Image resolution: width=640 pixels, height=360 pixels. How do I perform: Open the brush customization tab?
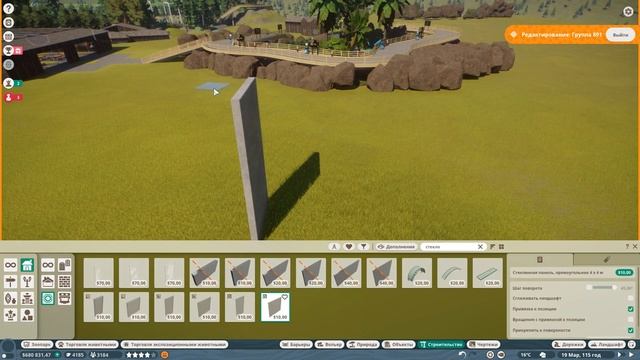[607, 260]
